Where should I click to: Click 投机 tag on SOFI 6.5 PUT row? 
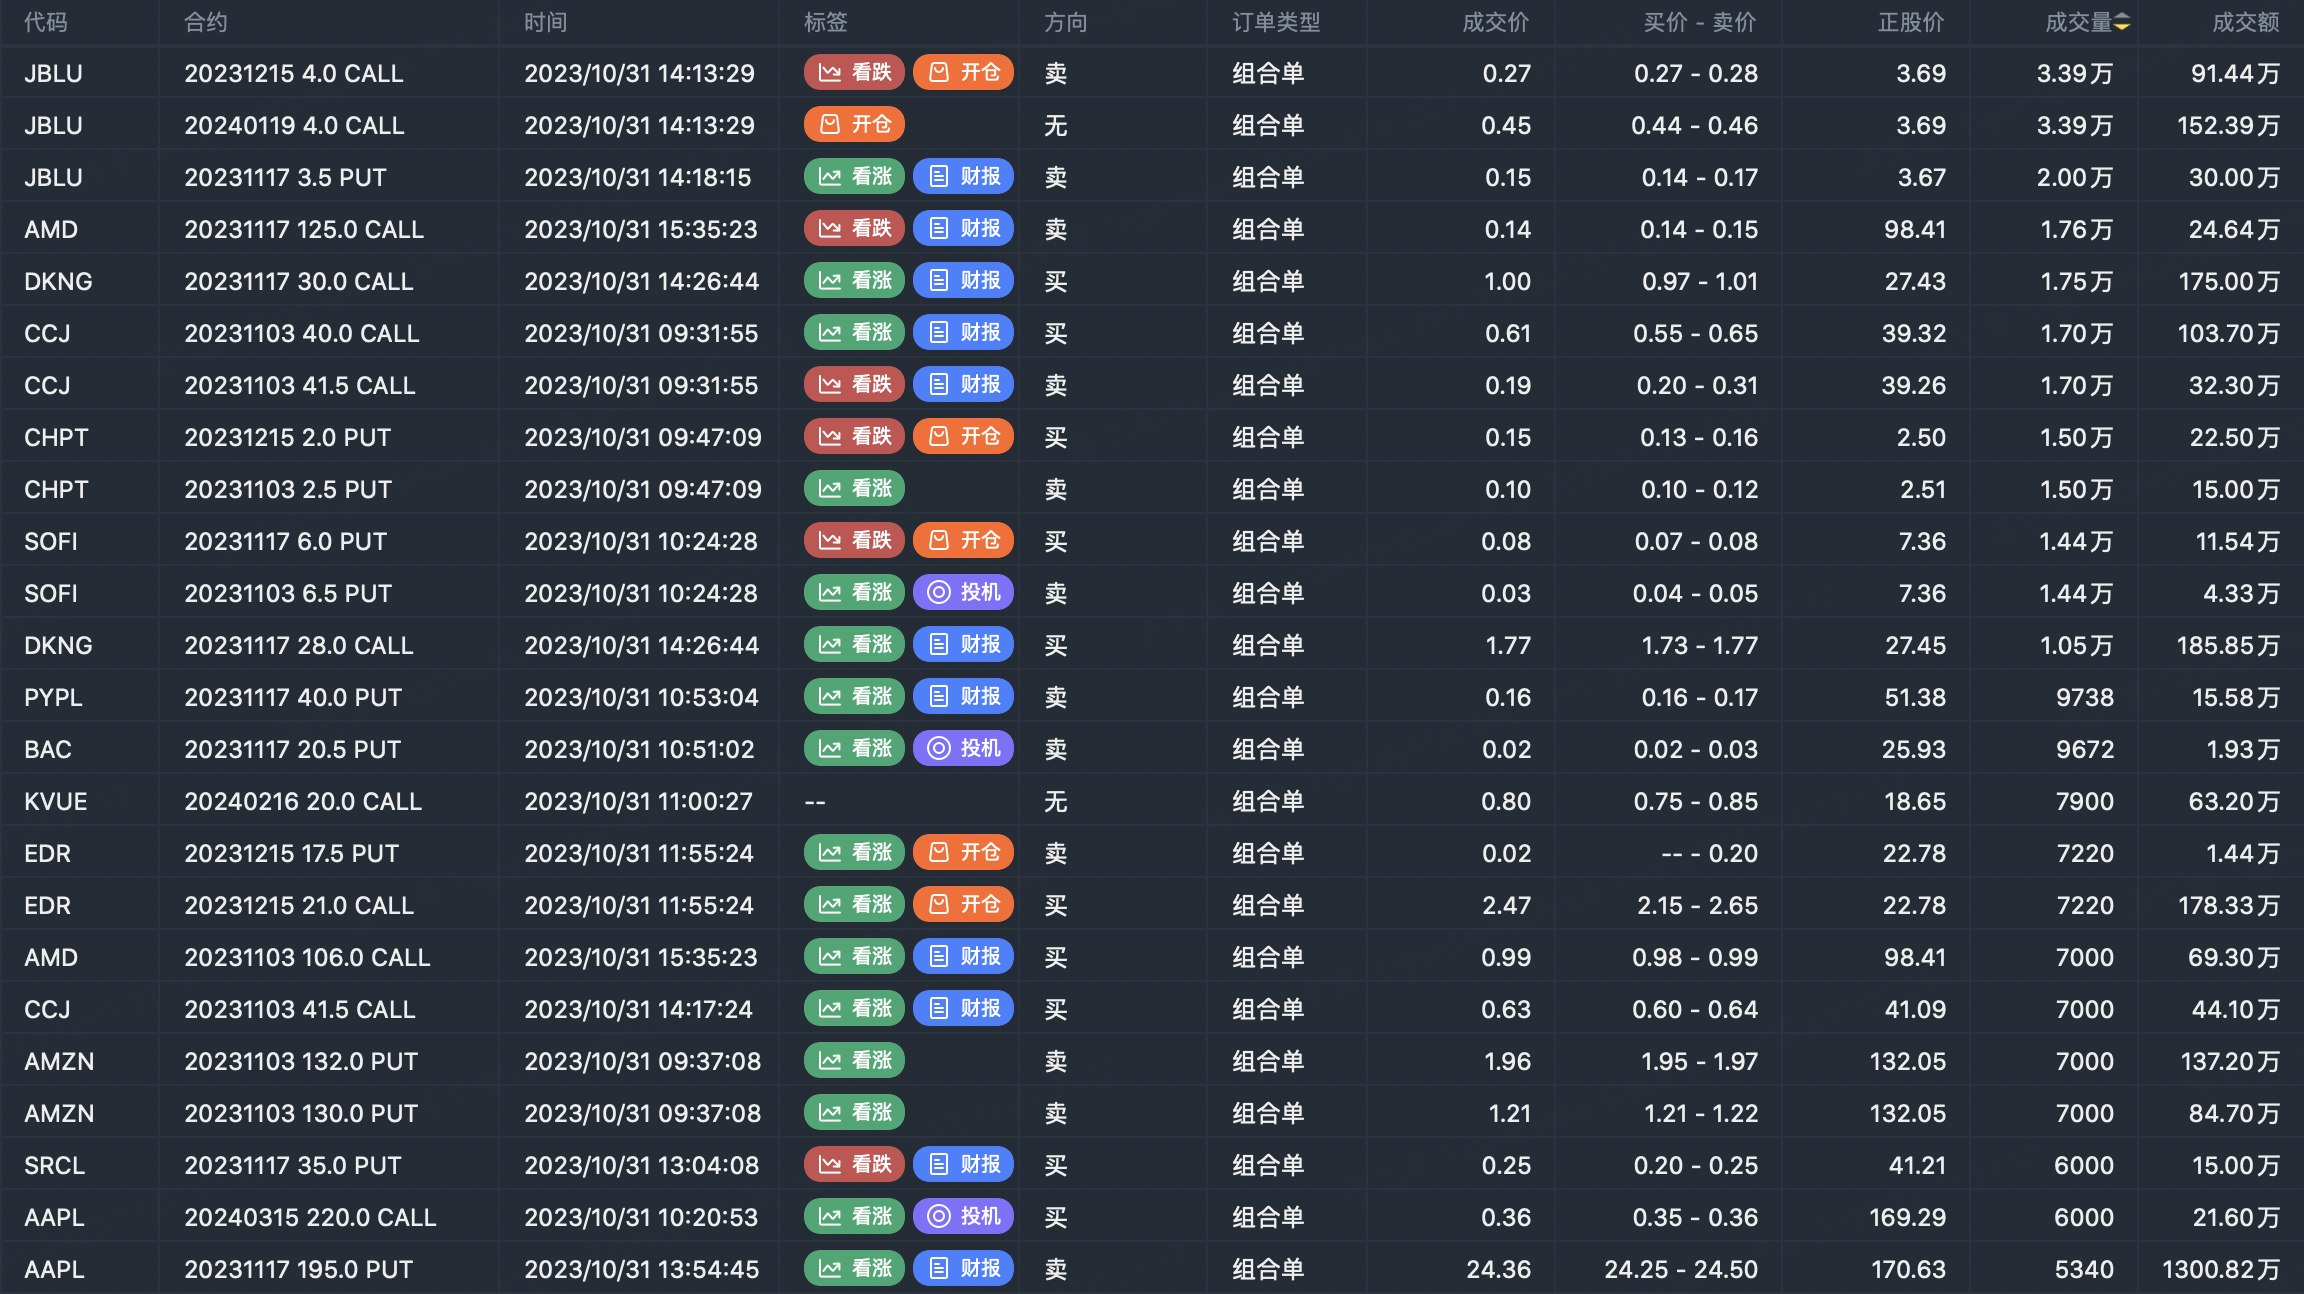coord(964,592)
